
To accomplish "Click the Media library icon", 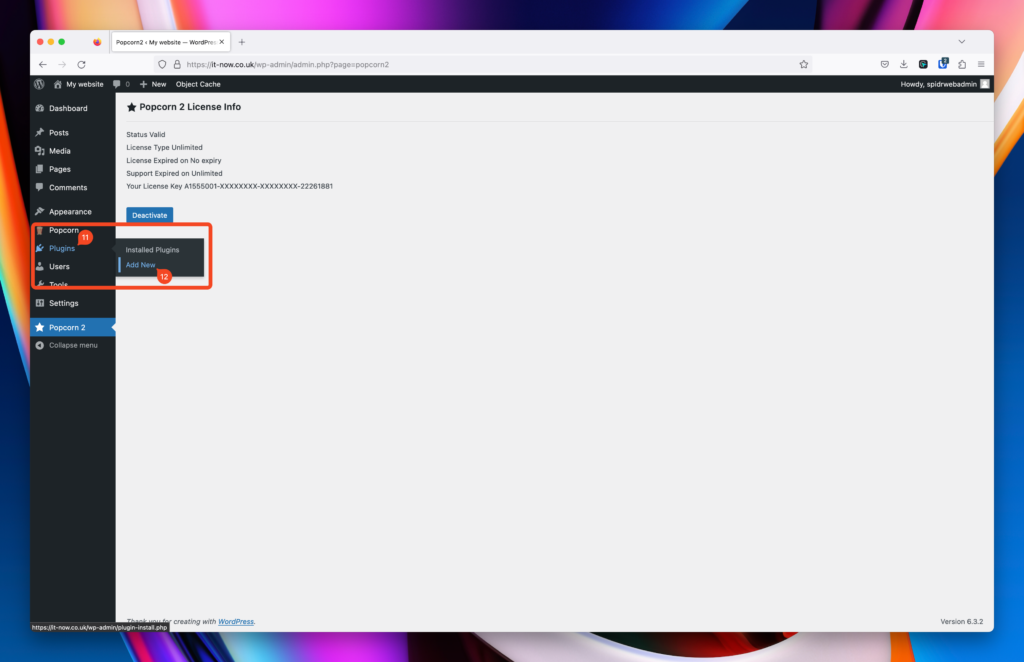I will coord(40,151).
